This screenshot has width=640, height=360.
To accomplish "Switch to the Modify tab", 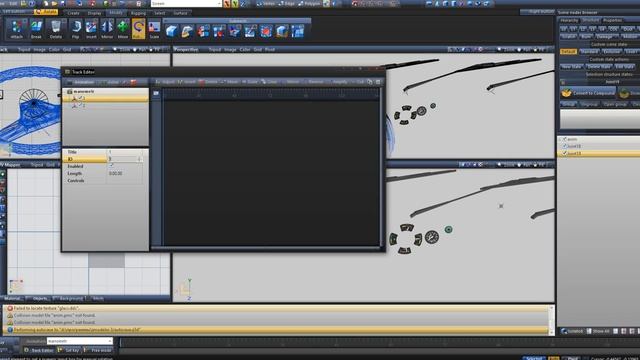I will pyautogui.click(x=116, y=13).
